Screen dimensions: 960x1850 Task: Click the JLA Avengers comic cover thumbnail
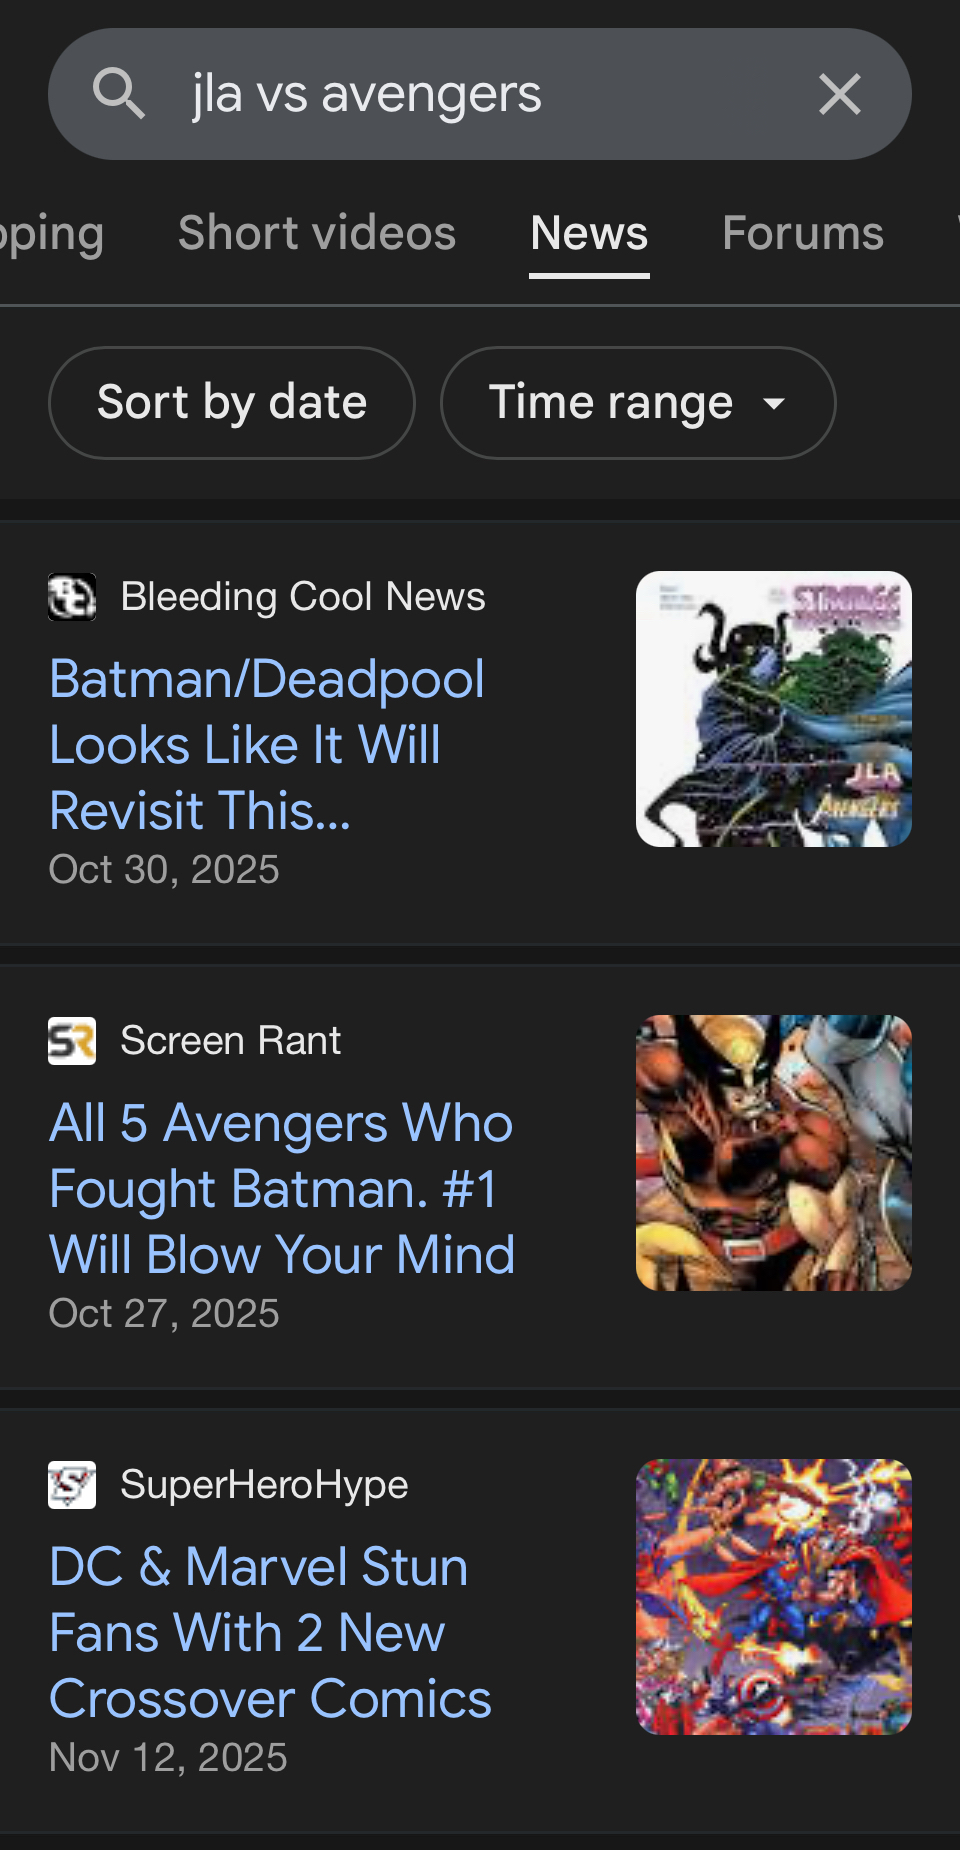pos(773,709)
